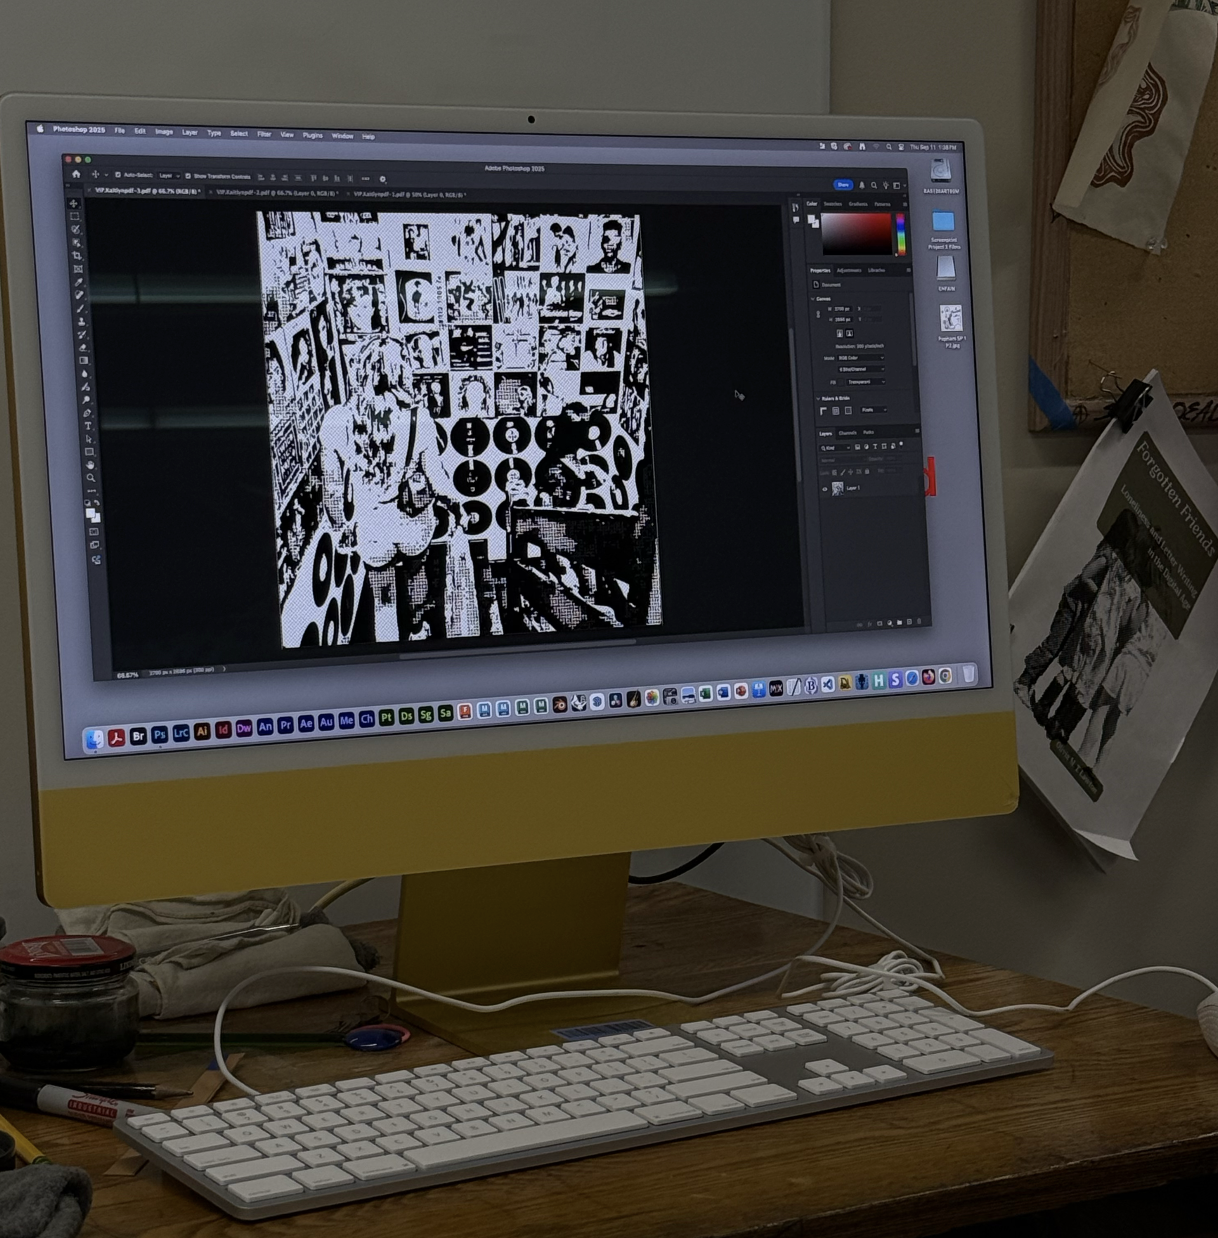The height and width of the screenshot is (1238, 1218).
Task: Toggle Show Transform Controls checkbox
Action: tap(188, 176)
